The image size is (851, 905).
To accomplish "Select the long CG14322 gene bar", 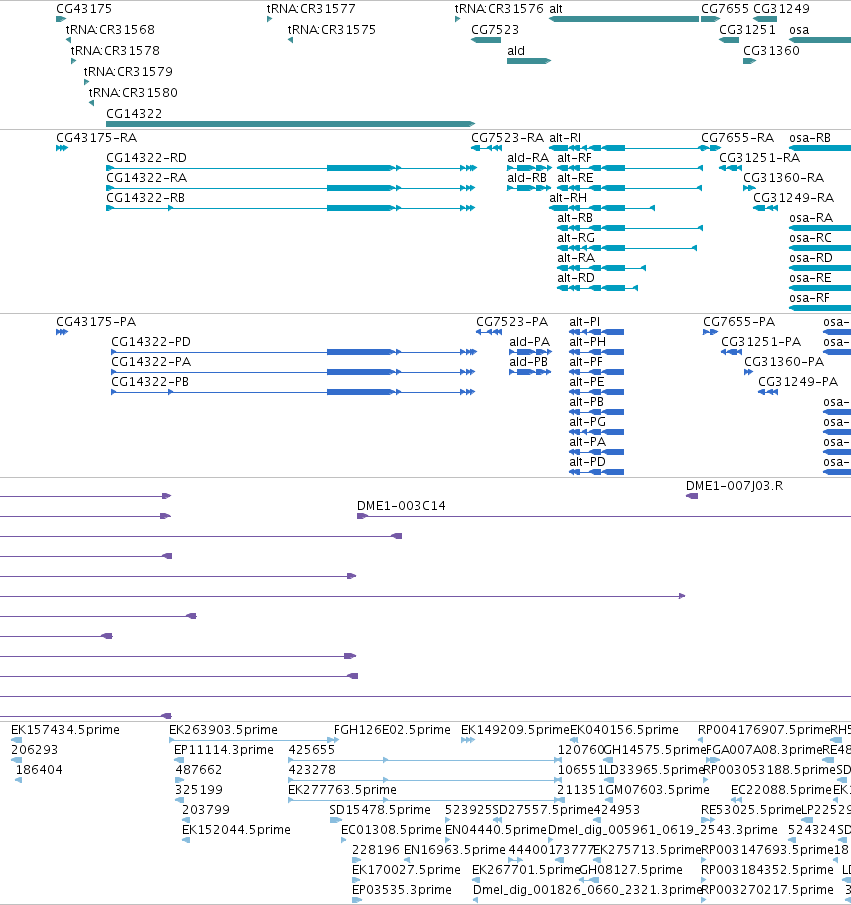I will click(290, 124).
